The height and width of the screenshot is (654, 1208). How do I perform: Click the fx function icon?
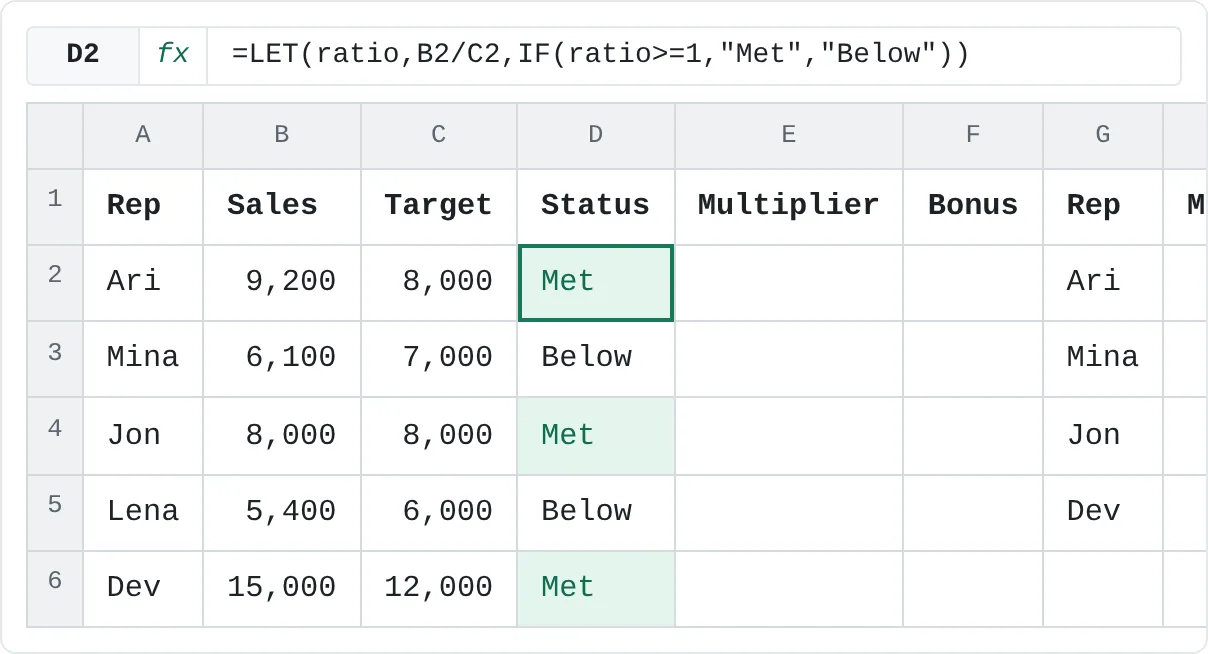(x=173, y=54)
